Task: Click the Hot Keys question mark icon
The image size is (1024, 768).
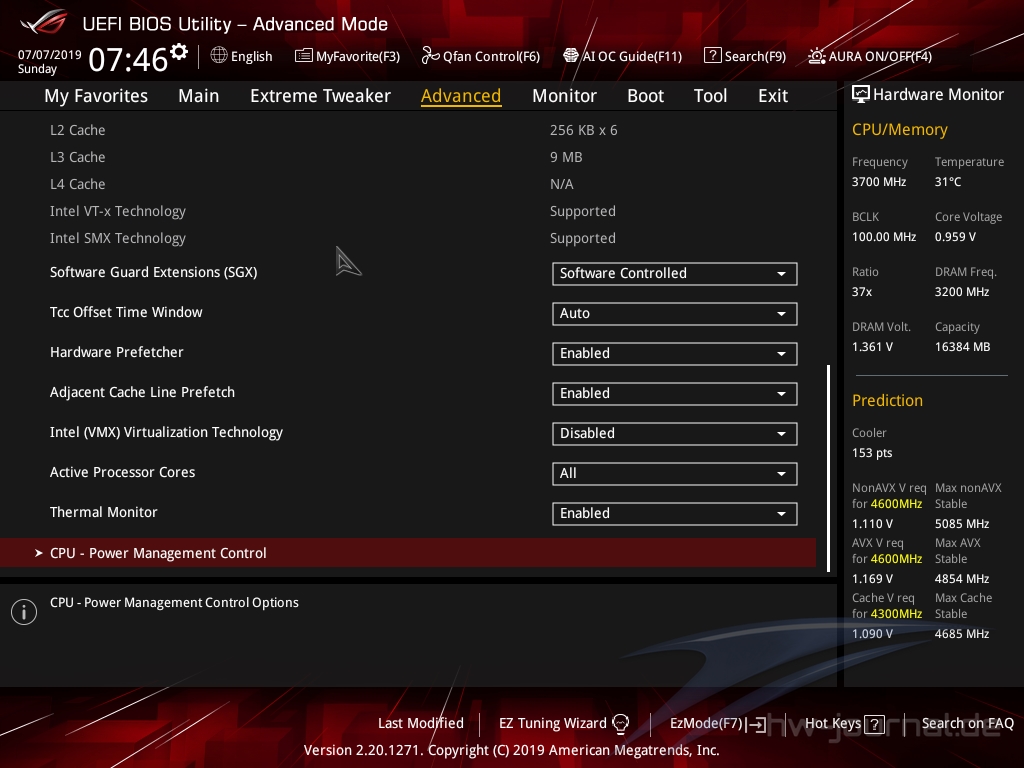Action: (874, 724)
